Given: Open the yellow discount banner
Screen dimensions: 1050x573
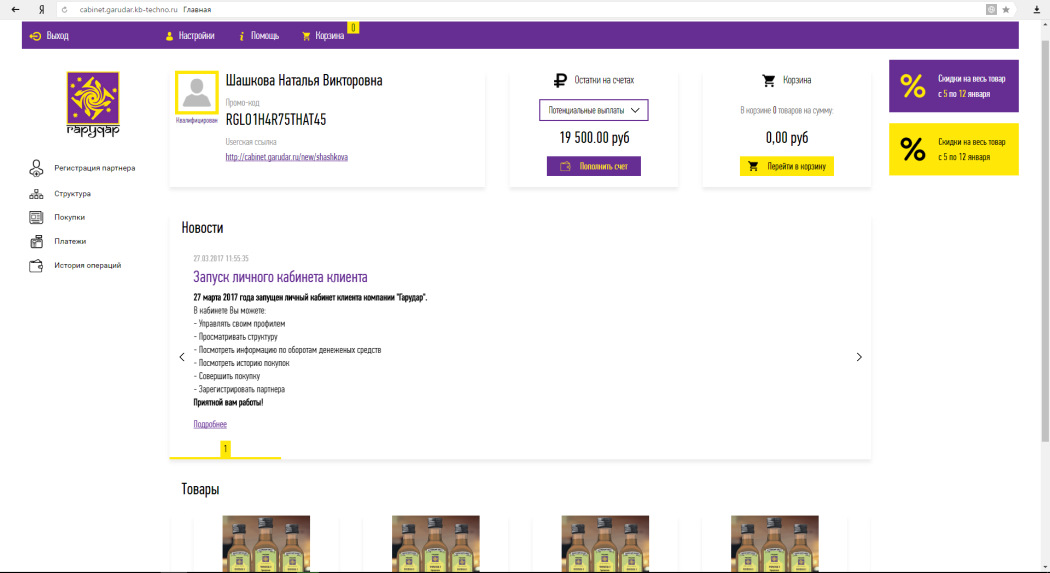Looking at the screenshot, I should tap(954, 149).
